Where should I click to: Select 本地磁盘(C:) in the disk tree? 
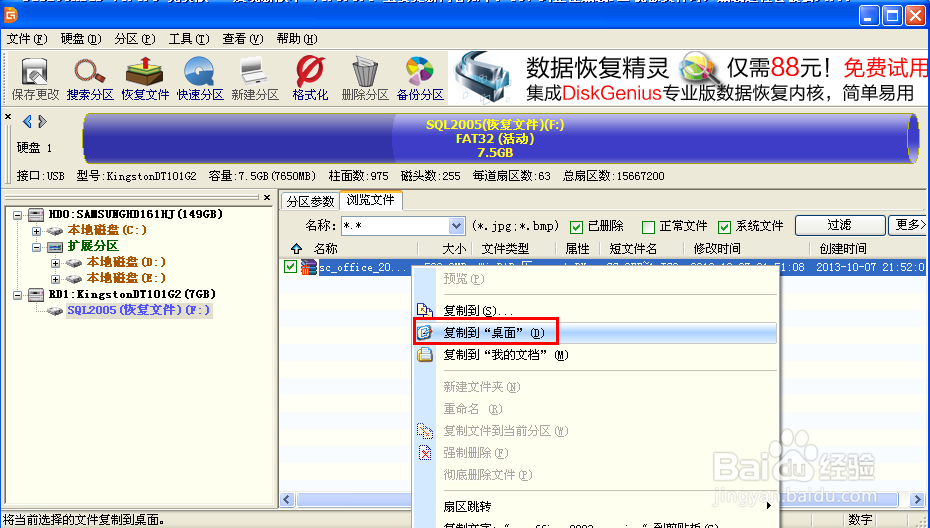coord(107,230)
